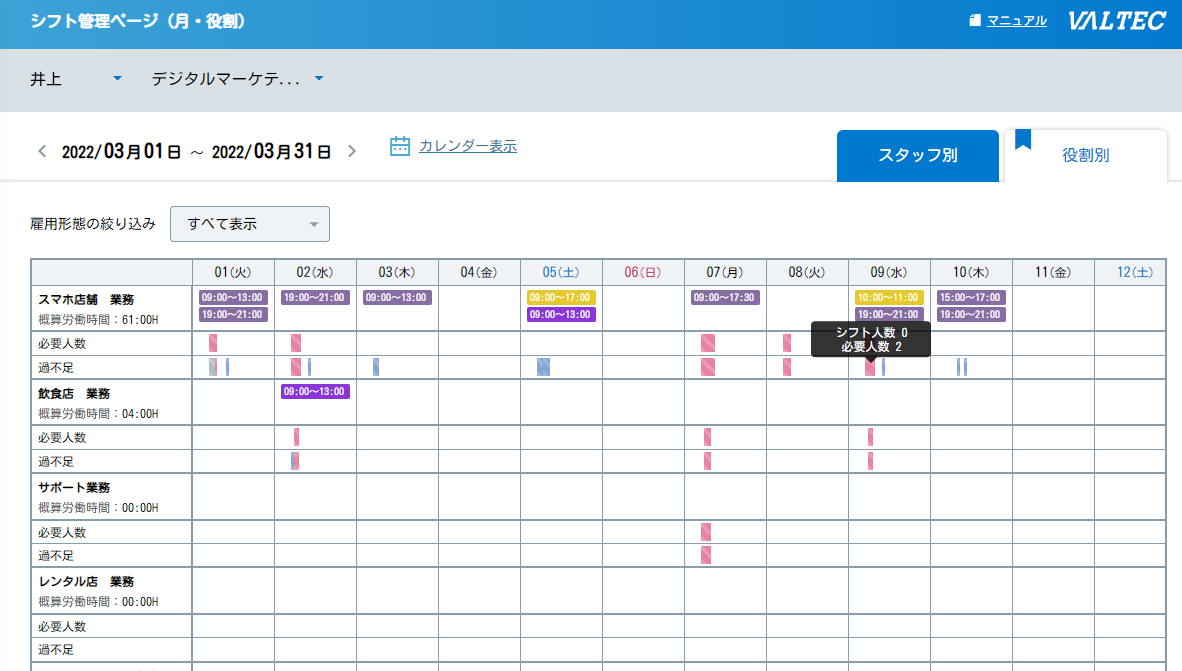This screenshot has width=1182, height=671.
Task: Expand the 井上 staff dropdown
Action: 75,79
